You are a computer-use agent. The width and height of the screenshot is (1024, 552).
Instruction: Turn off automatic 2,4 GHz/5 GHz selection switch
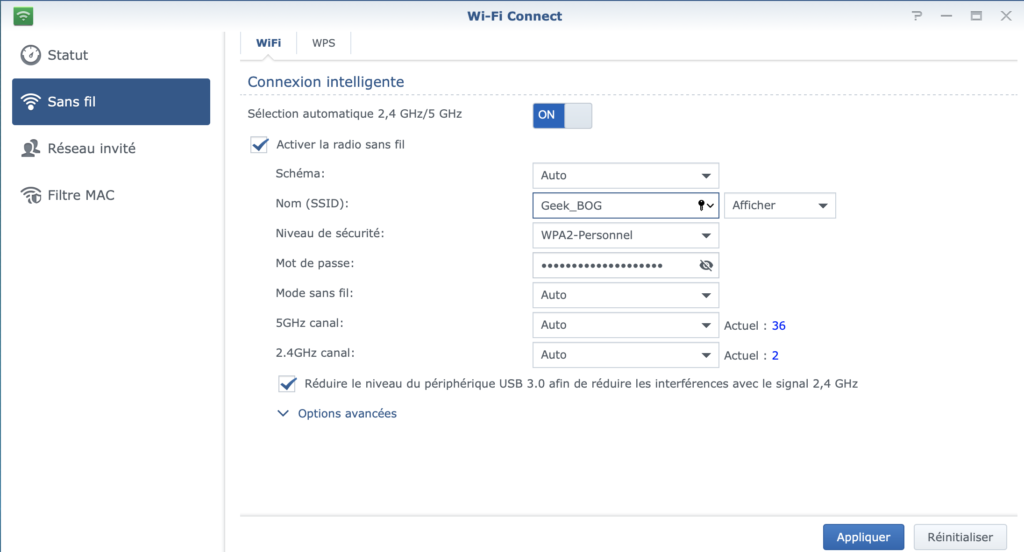[x=562, y=116]
